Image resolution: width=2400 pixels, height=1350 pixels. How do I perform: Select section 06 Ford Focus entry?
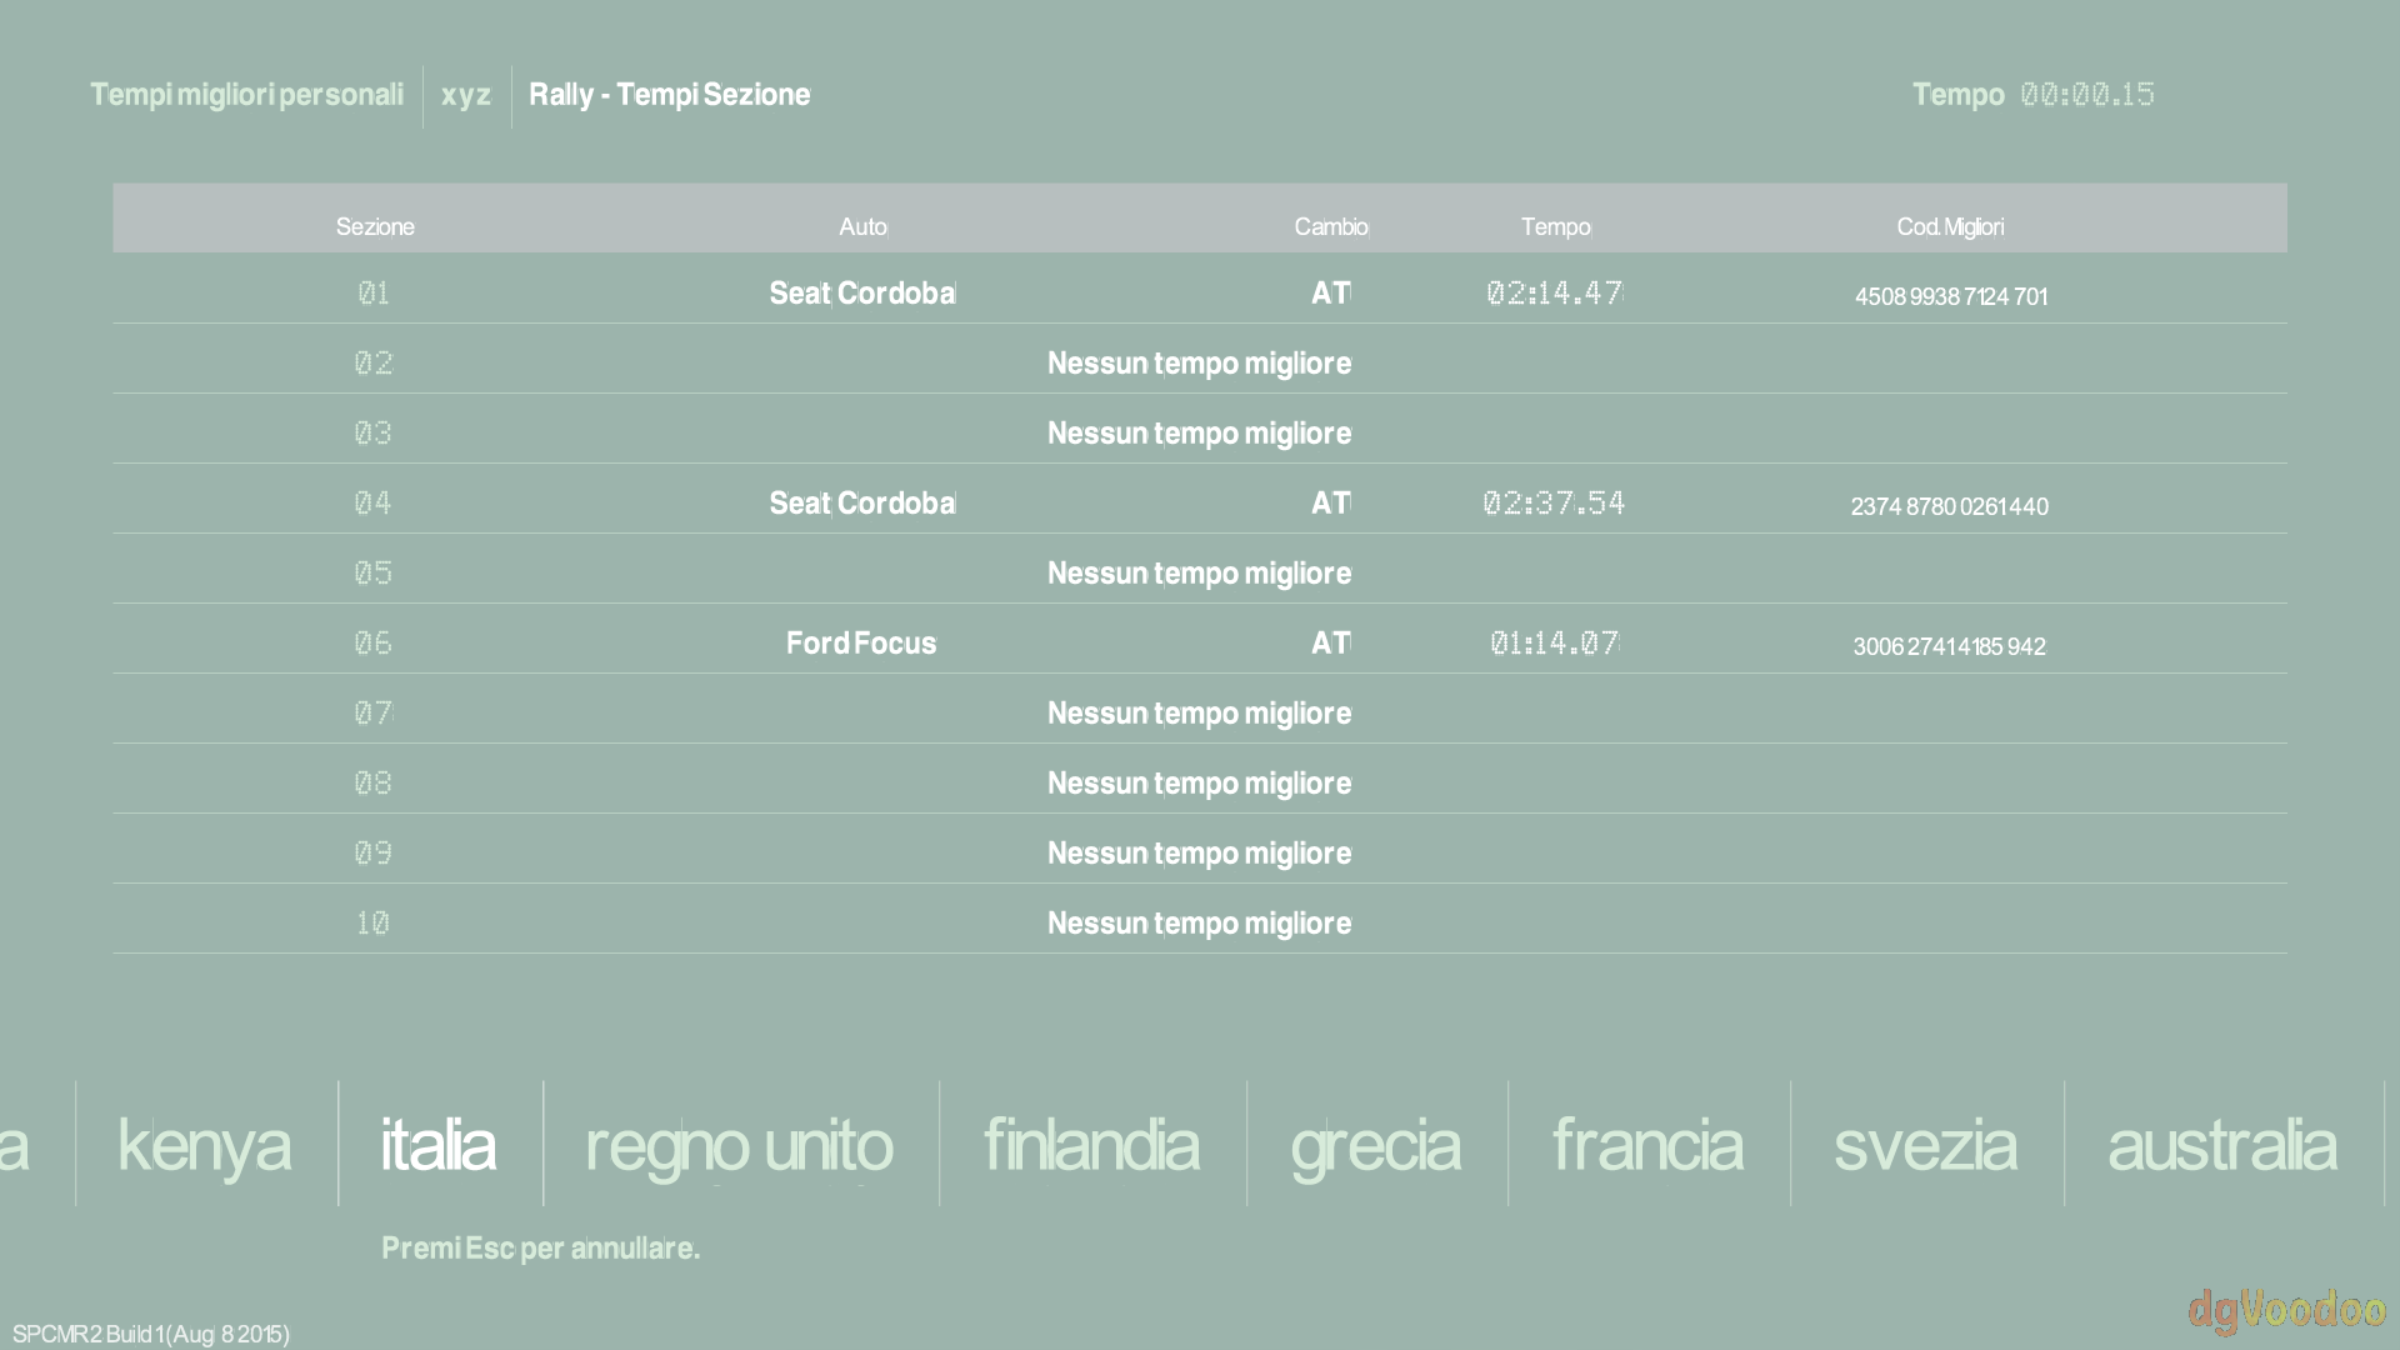point(861,643)
